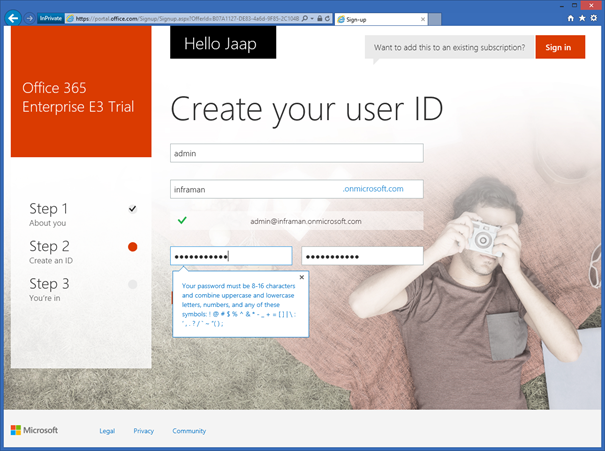Open the Favorites star icon

point(582,18)
